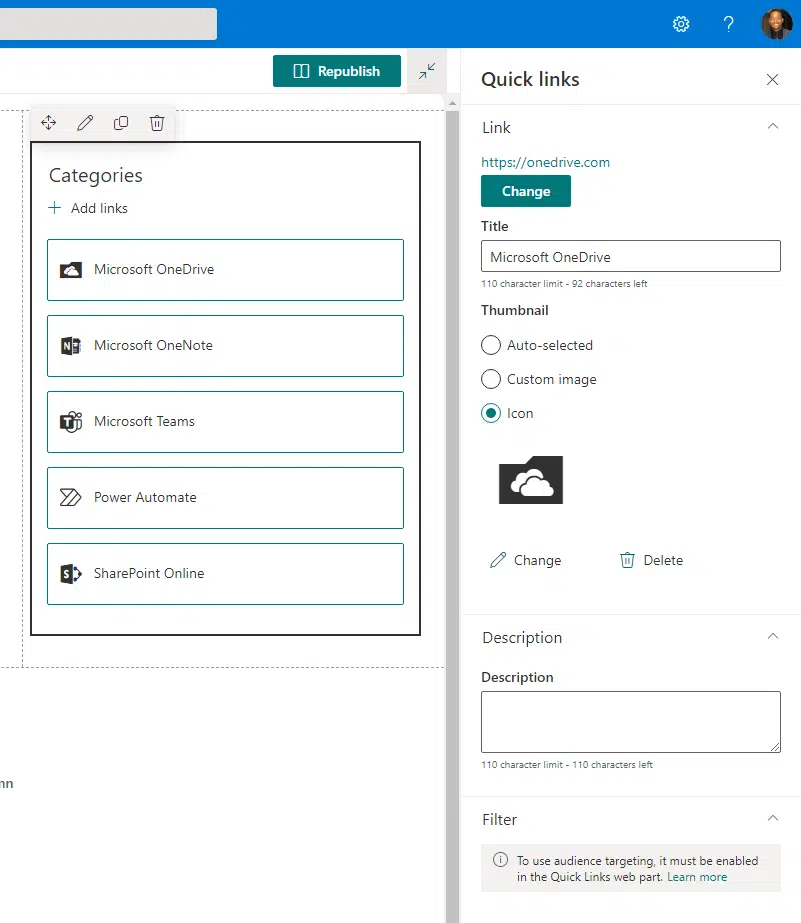Click the search box in the header
The width and height of the screenshot is (801, 923).
coord(108,24)
